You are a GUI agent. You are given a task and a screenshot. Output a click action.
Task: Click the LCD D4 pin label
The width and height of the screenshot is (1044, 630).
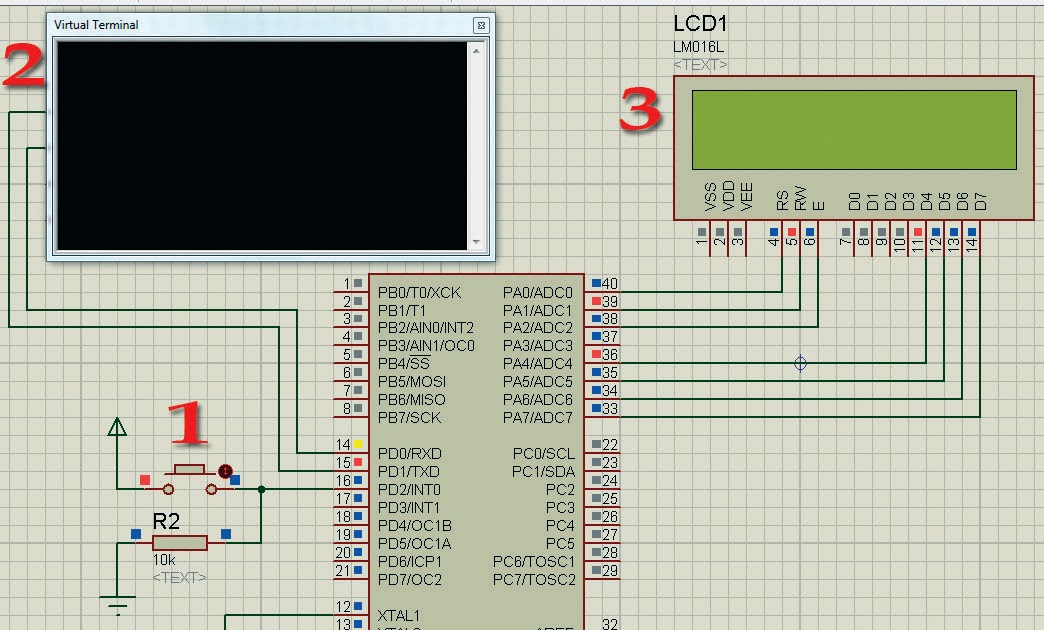tap(926, 202)
